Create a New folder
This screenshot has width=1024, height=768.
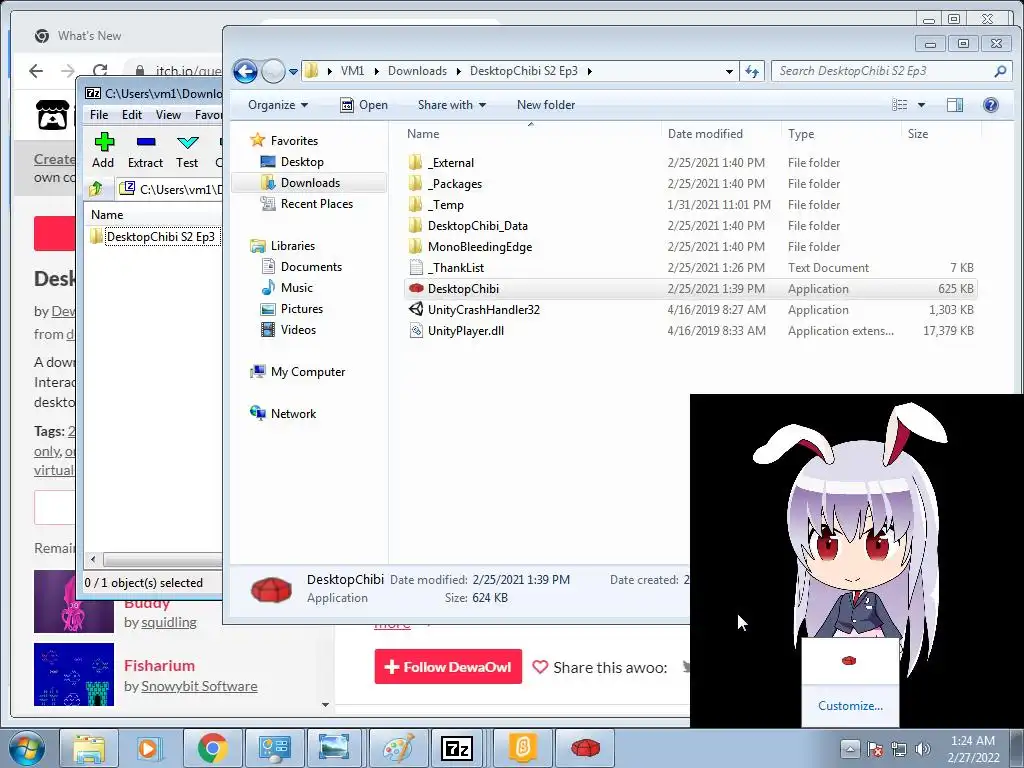[x=546, y=105]
